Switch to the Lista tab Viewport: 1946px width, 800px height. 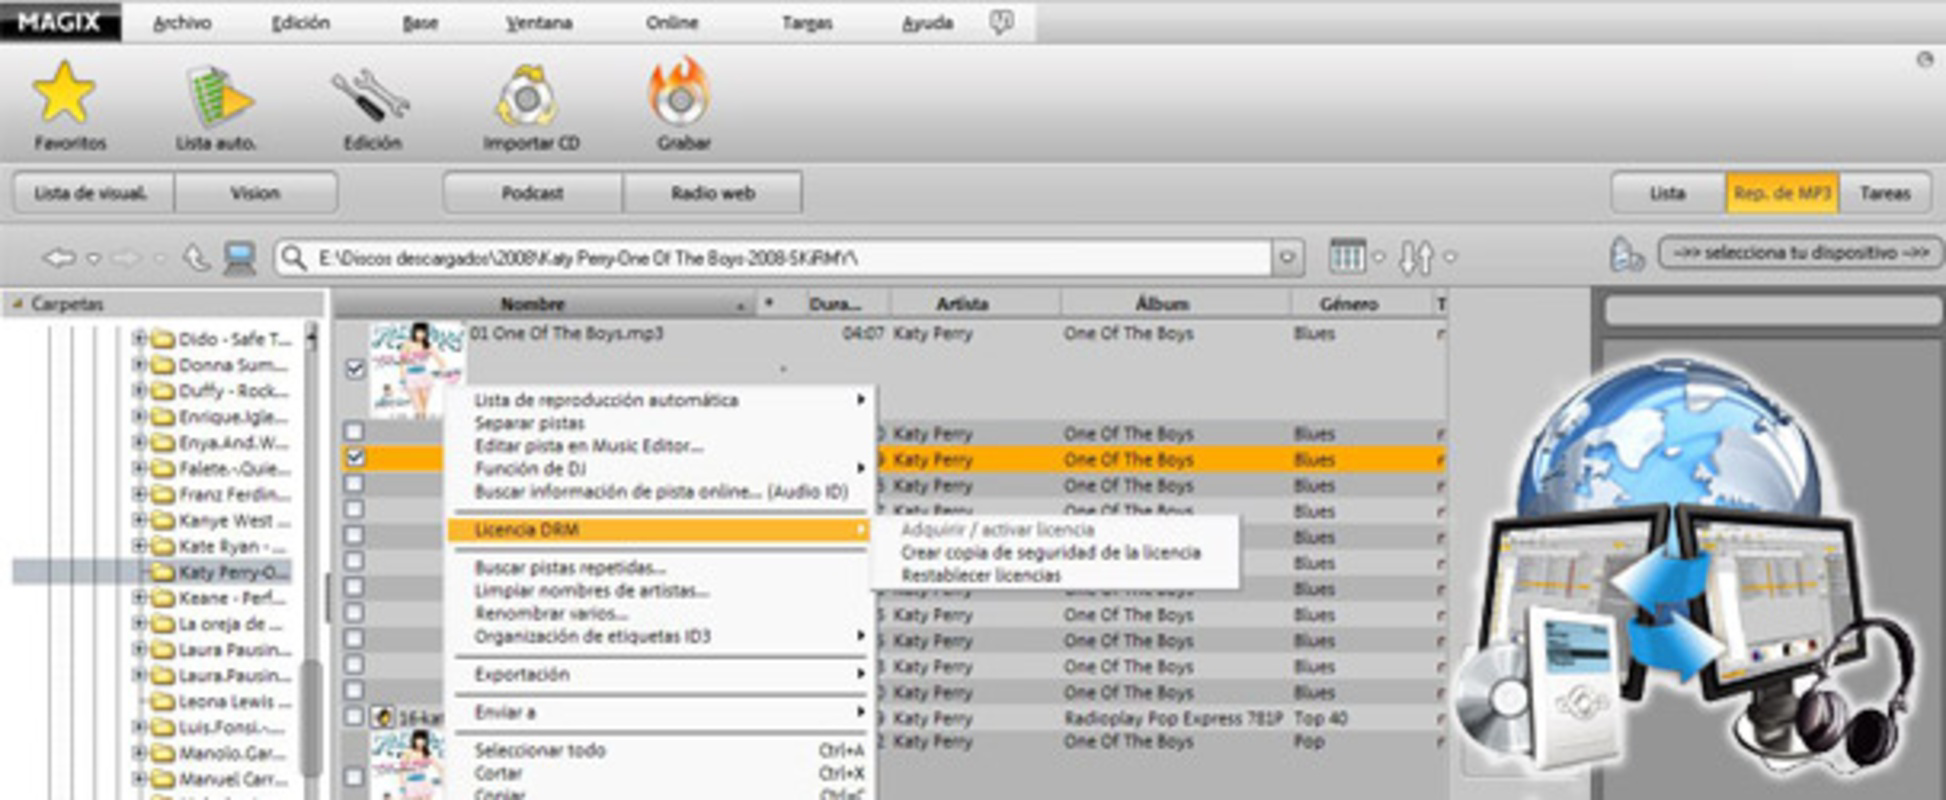1667,193
